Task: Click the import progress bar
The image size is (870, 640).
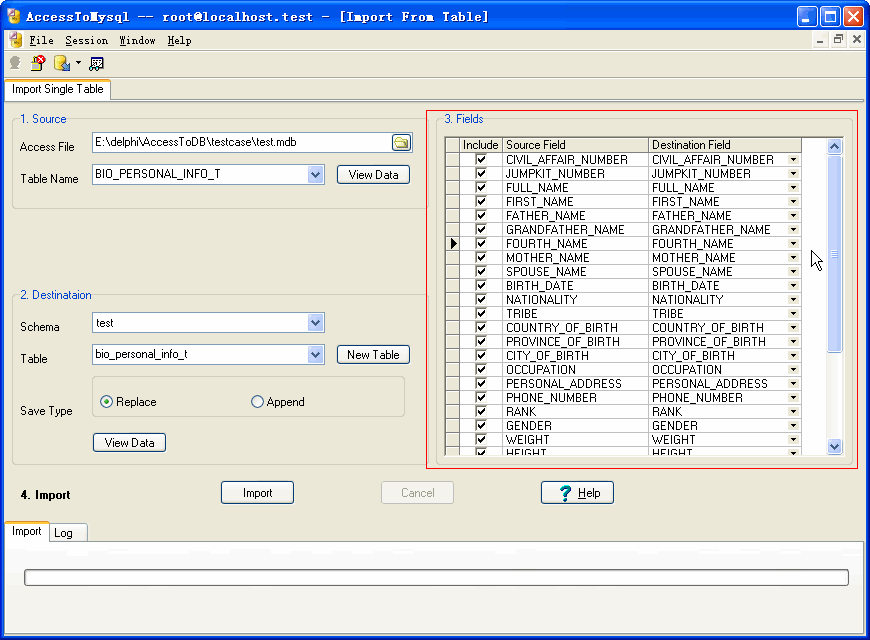Action: point(436,577)
